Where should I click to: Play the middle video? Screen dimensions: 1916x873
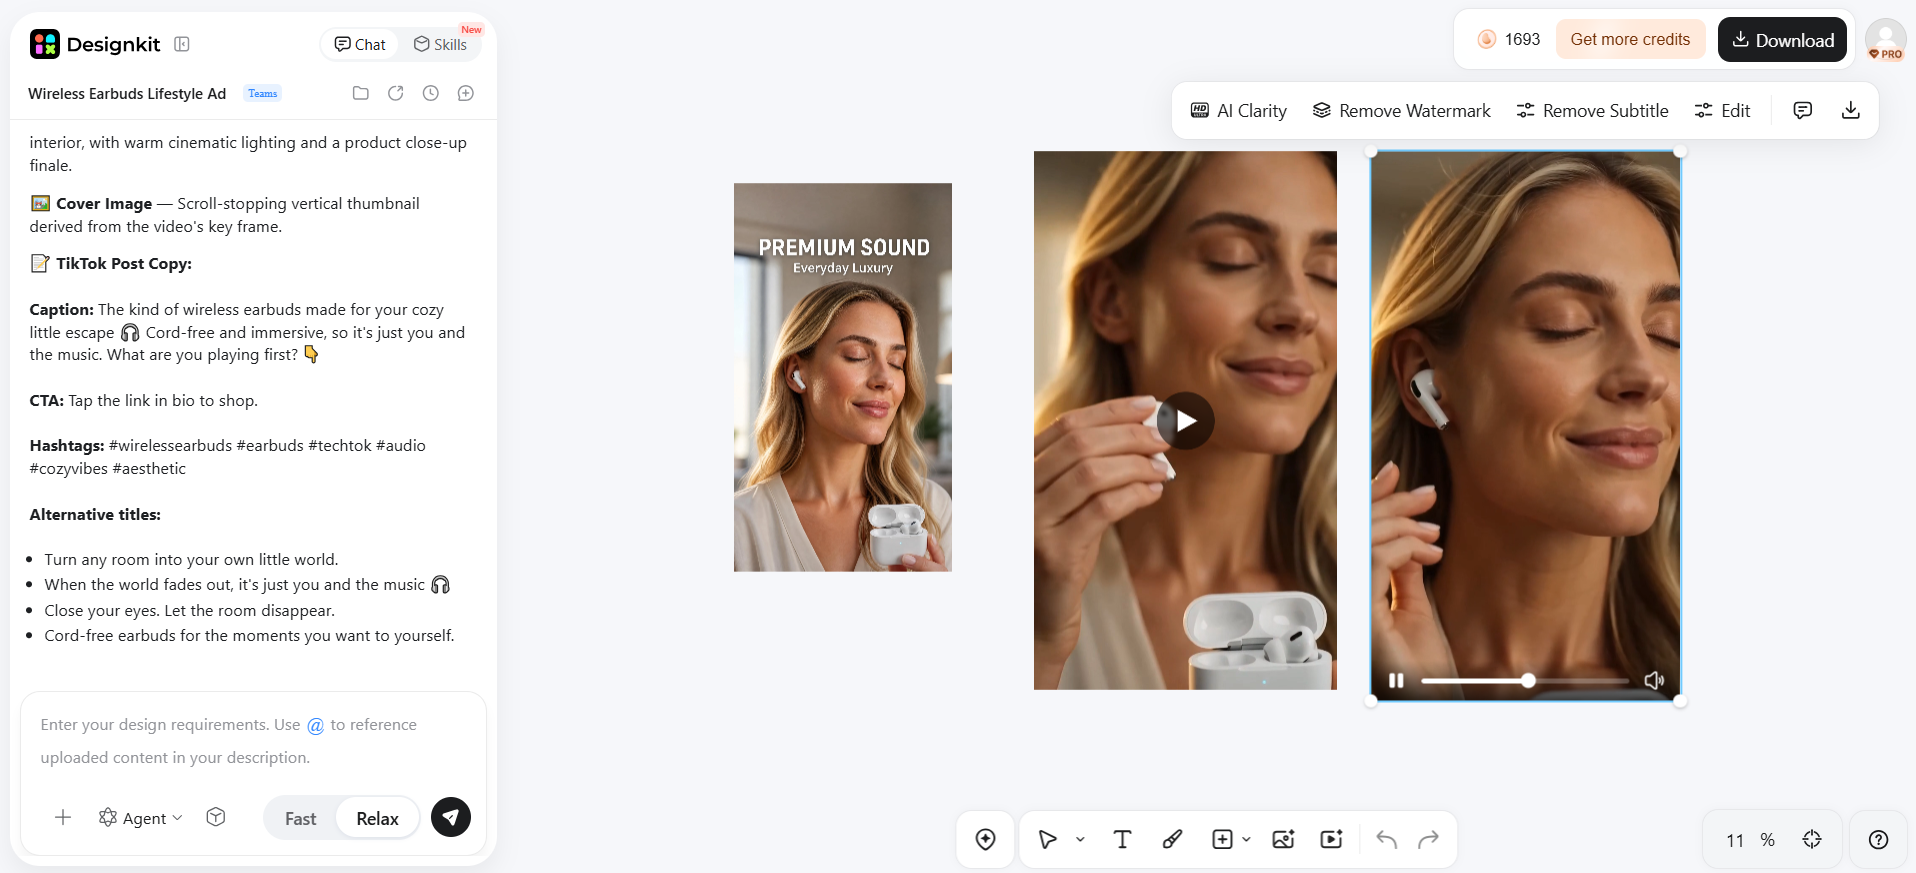(1185, 421)
